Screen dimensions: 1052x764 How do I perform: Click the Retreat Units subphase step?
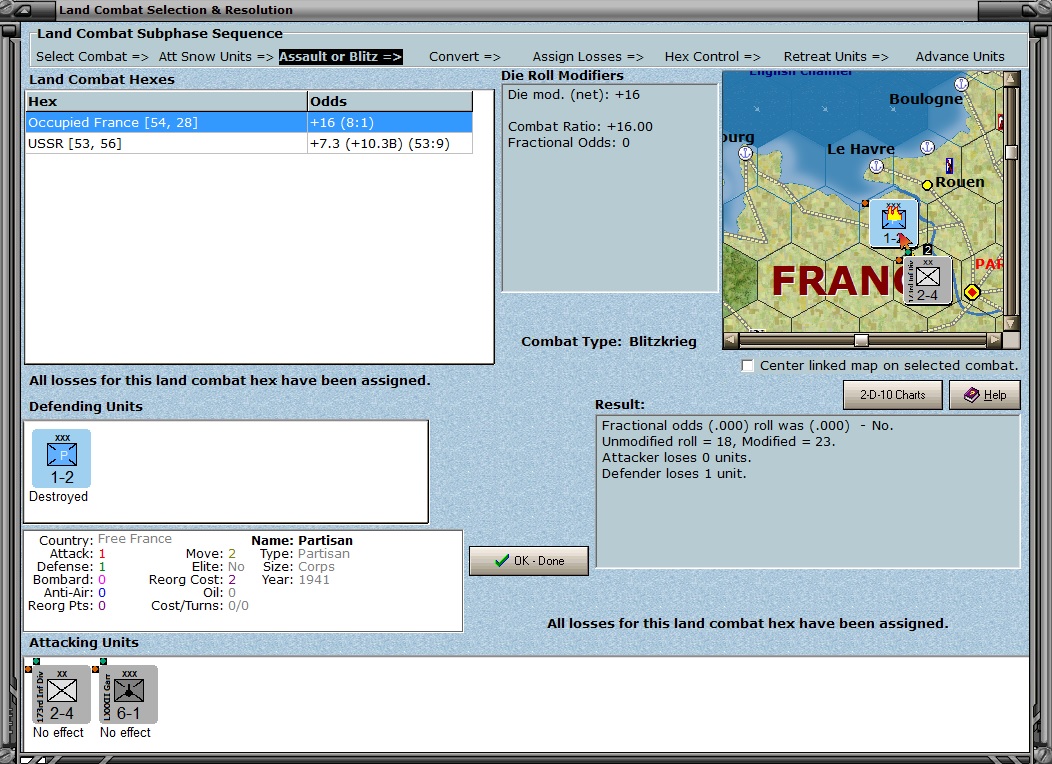pyautogui.click(x=836, y=56)
